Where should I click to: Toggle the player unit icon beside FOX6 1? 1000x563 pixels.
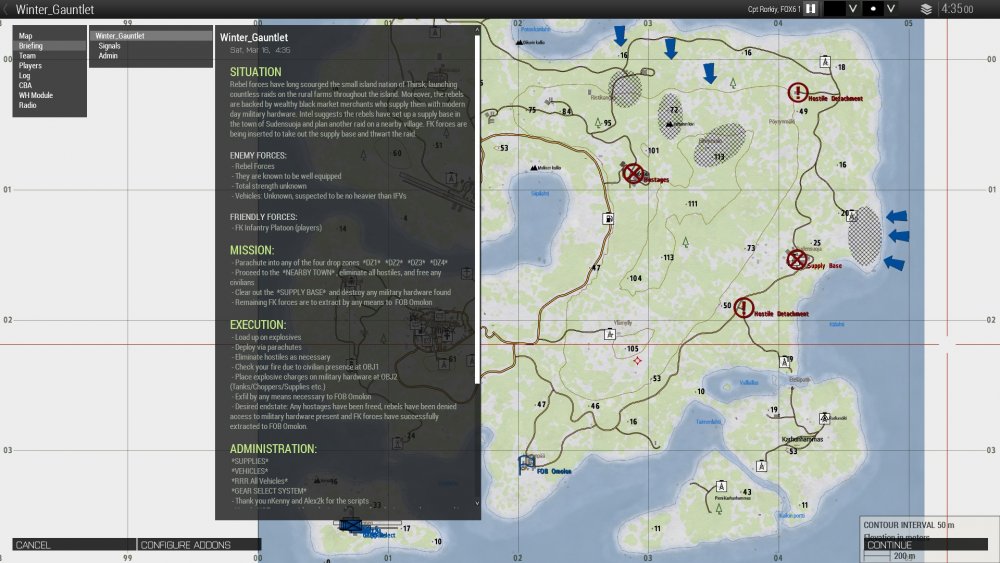811,9
